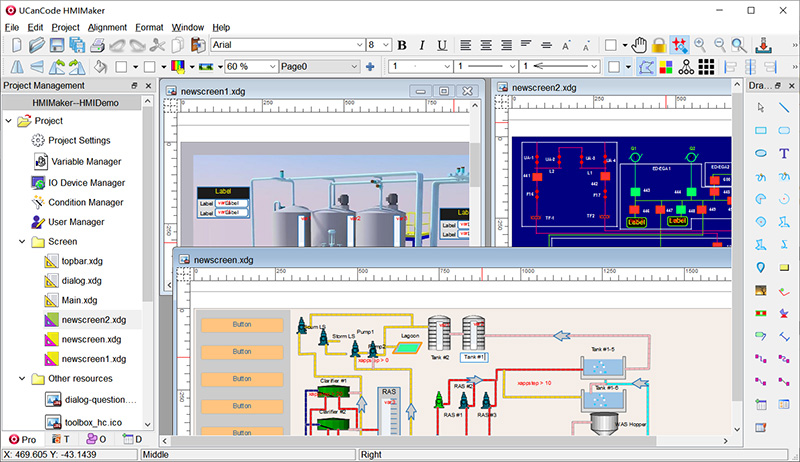Click the Project Management vertical scrollbar
The image size is (800, 462).
point(147,262)
